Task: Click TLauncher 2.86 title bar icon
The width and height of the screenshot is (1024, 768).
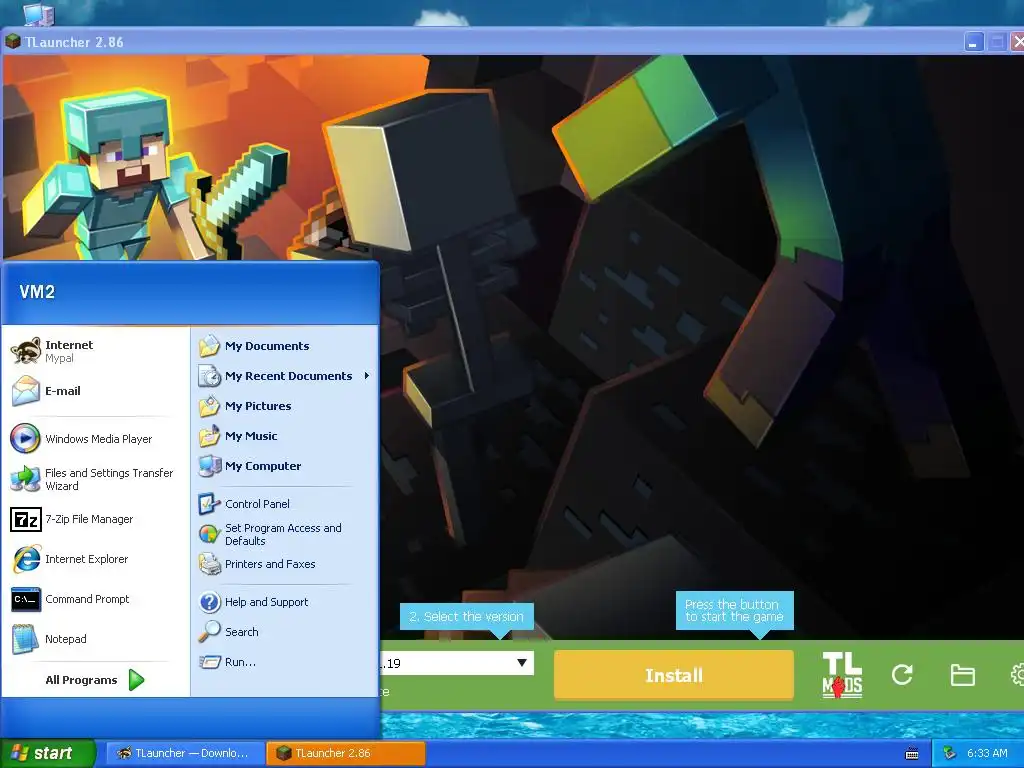Action: point(12,42)
